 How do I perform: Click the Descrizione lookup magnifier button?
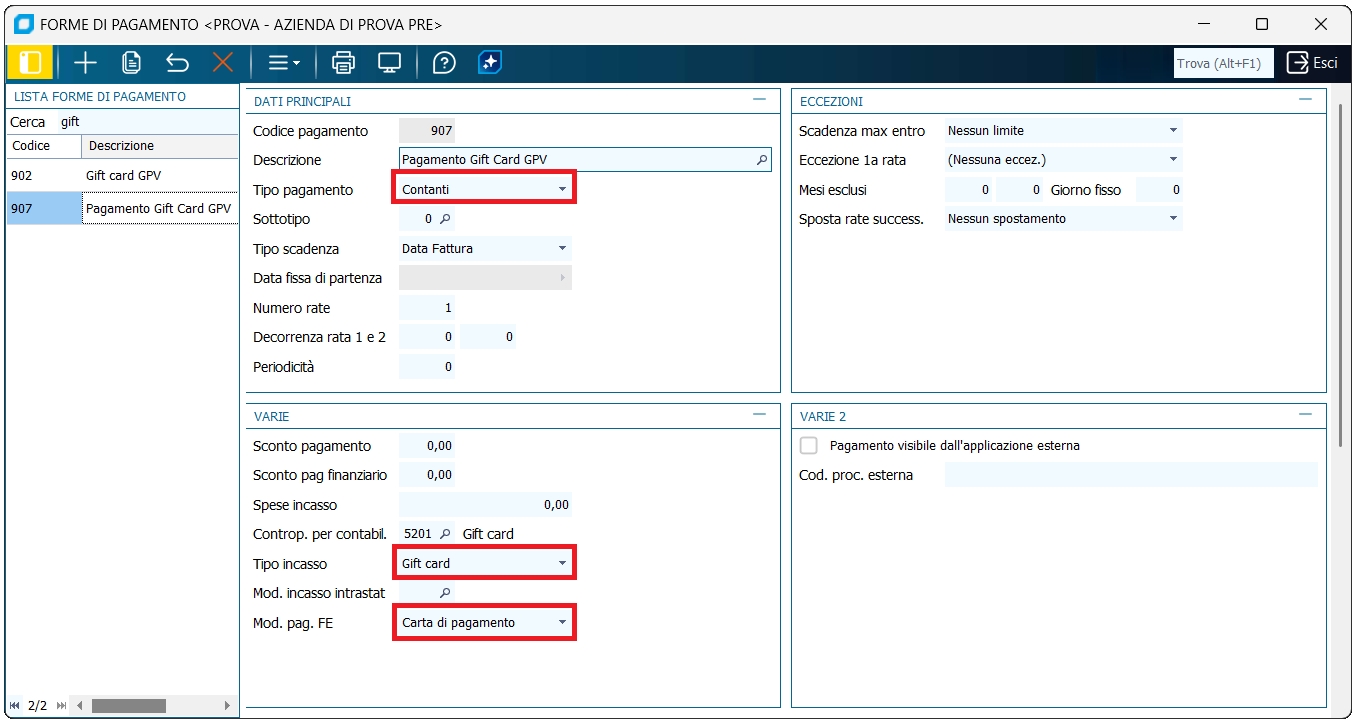(x=761, y=160)
